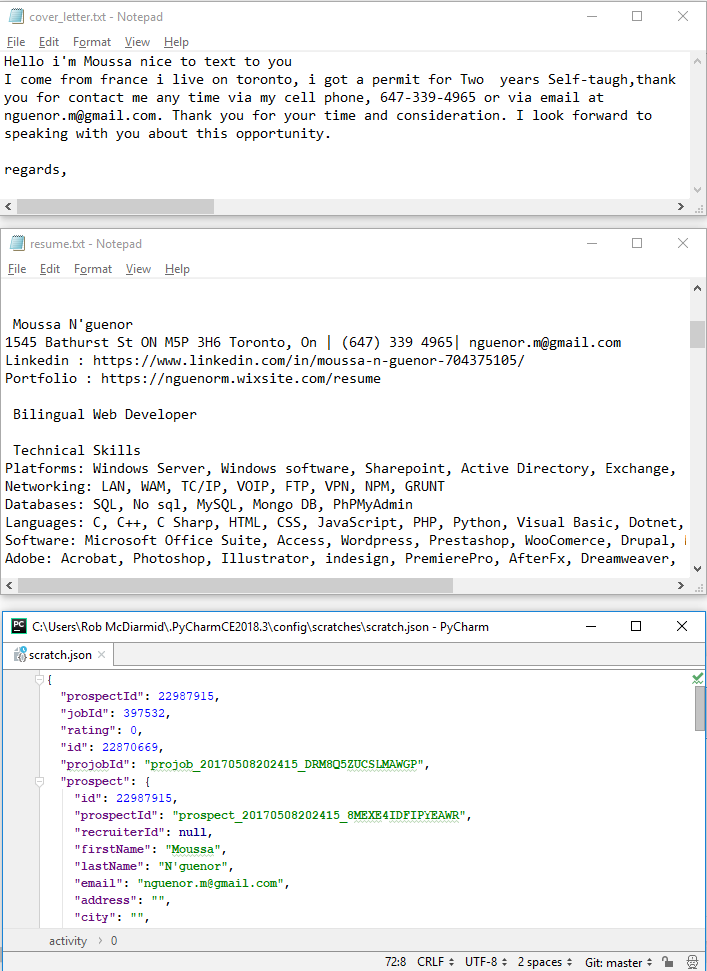
Task: Click PyCharm editor vertical scrollbar thumb
Action: (700, 708)
